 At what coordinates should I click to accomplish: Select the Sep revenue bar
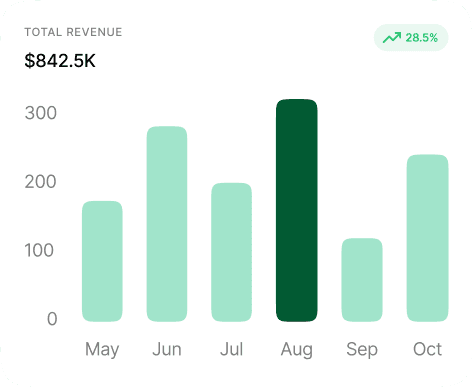point(362,280)
